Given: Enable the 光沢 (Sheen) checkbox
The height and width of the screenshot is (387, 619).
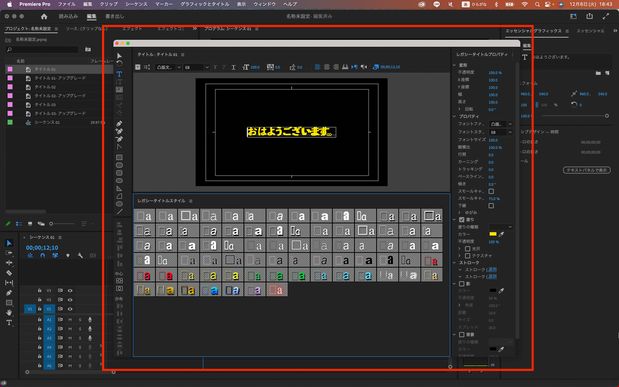Looking at the screenshot, I should pos(468,249).
